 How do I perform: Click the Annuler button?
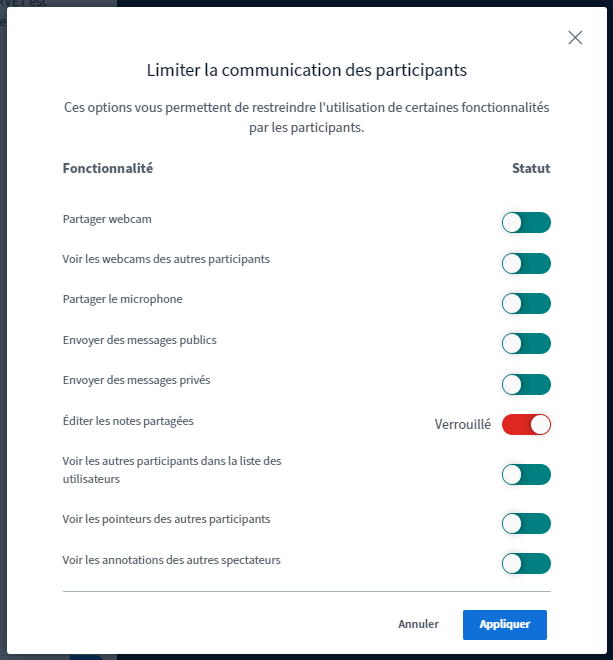click(418, 624)
